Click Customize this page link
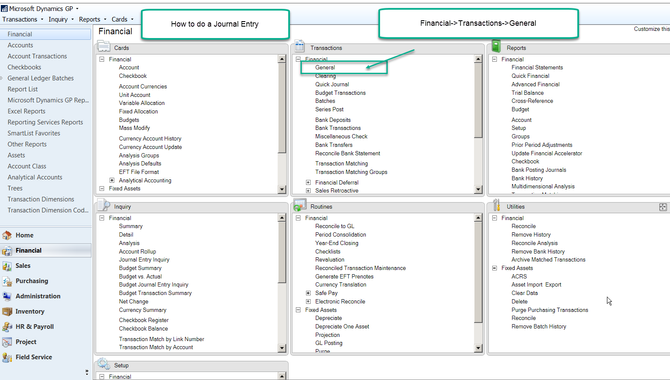Image resolution: width=670 pixels, height=380 pixels. click(652, 29)
